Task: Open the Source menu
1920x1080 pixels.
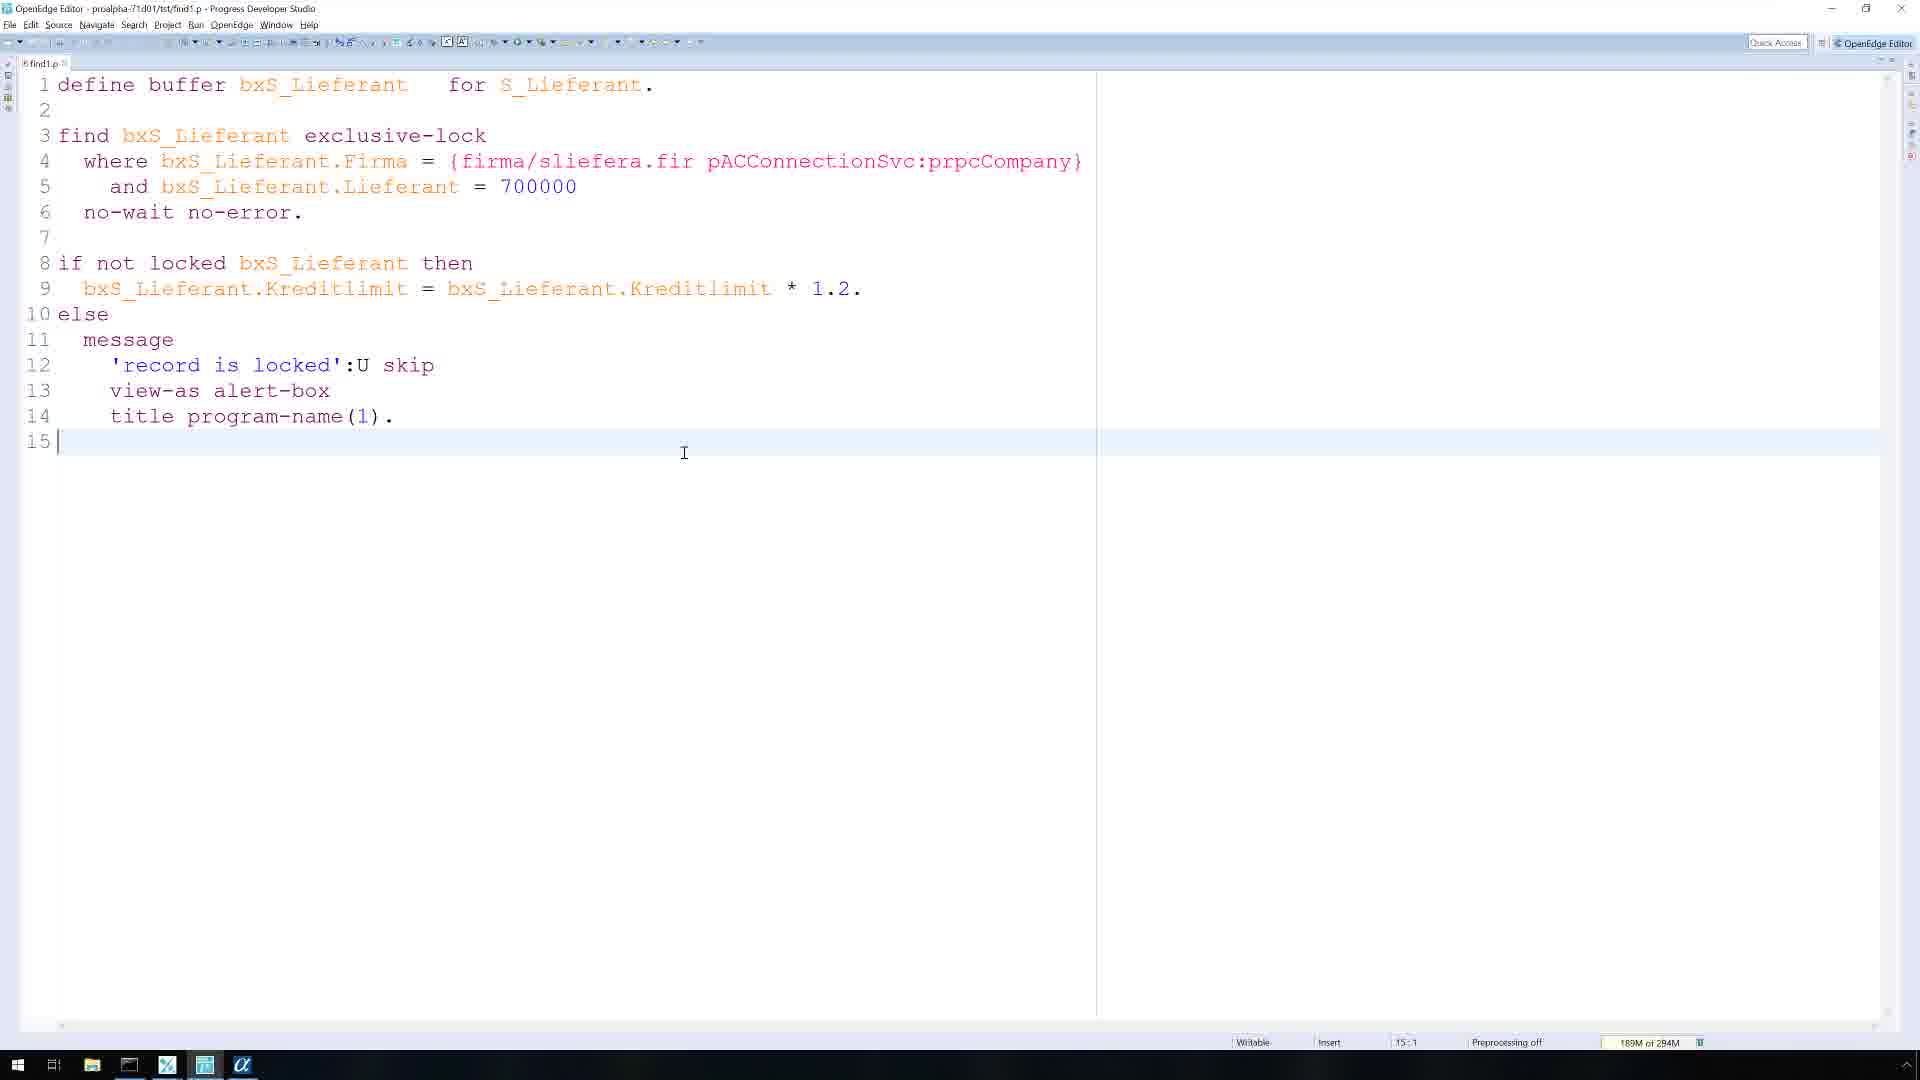Action: pyautogui.click(x=58, y=25)
